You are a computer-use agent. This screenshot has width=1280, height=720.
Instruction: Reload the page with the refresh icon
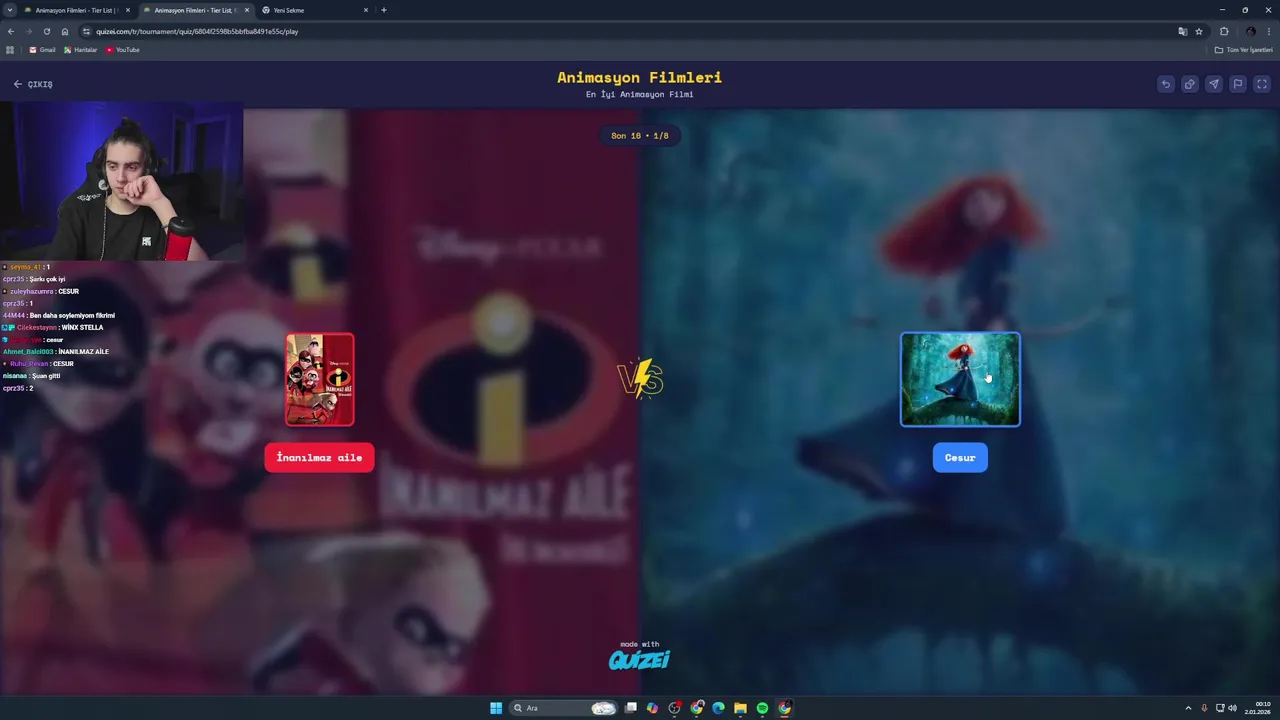point(46,31)
